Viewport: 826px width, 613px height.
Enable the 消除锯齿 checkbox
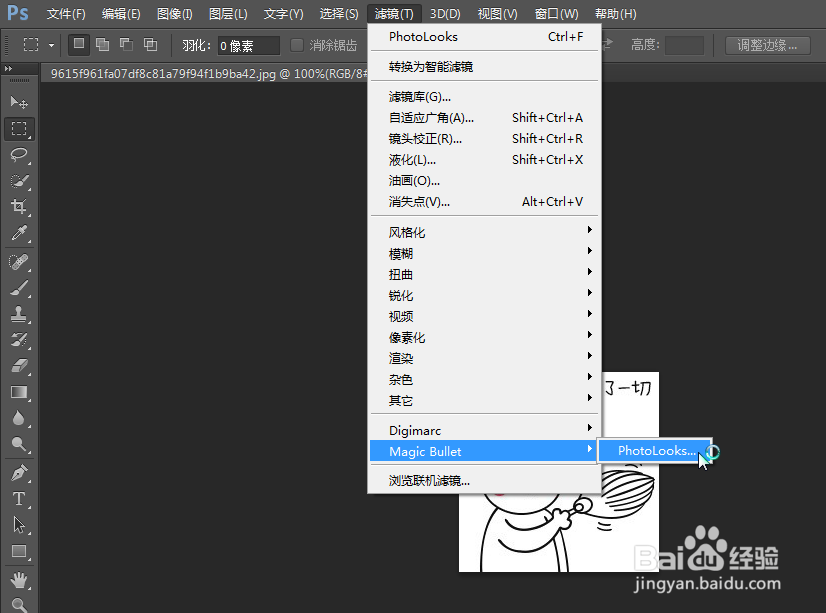296,44
